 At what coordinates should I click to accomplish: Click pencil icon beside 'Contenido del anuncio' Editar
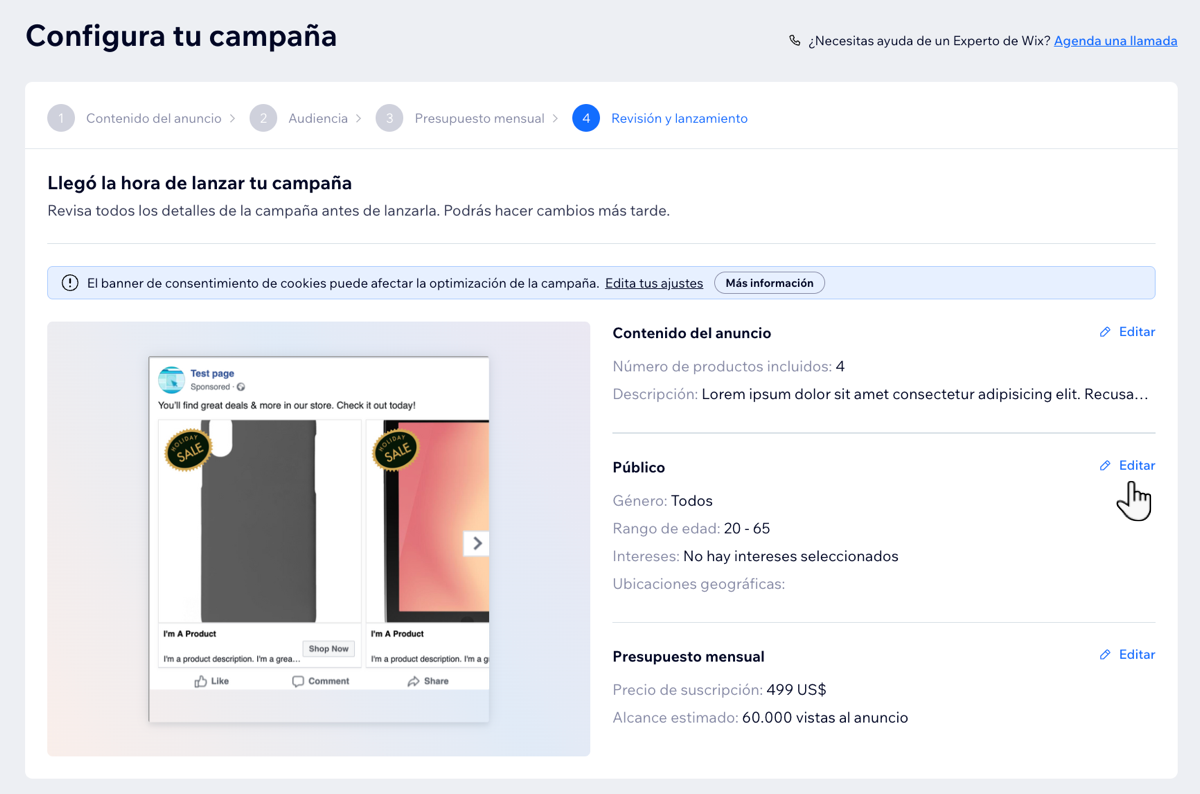1105,332
